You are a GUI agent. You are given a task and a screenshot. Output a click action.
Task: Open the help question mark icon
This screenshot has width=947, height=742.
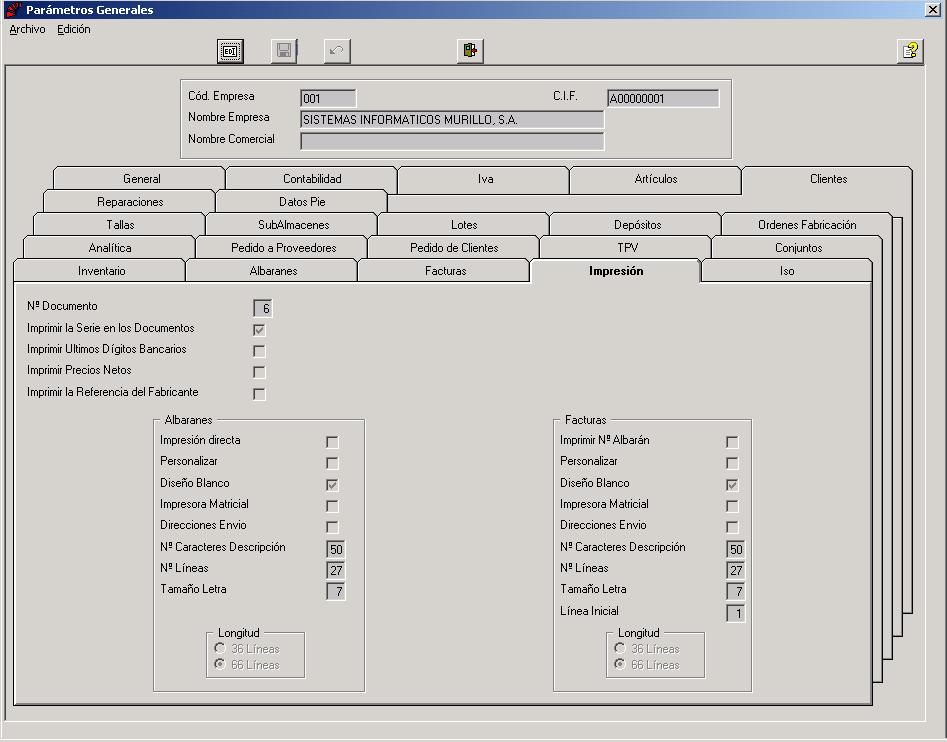pos(910,51)
